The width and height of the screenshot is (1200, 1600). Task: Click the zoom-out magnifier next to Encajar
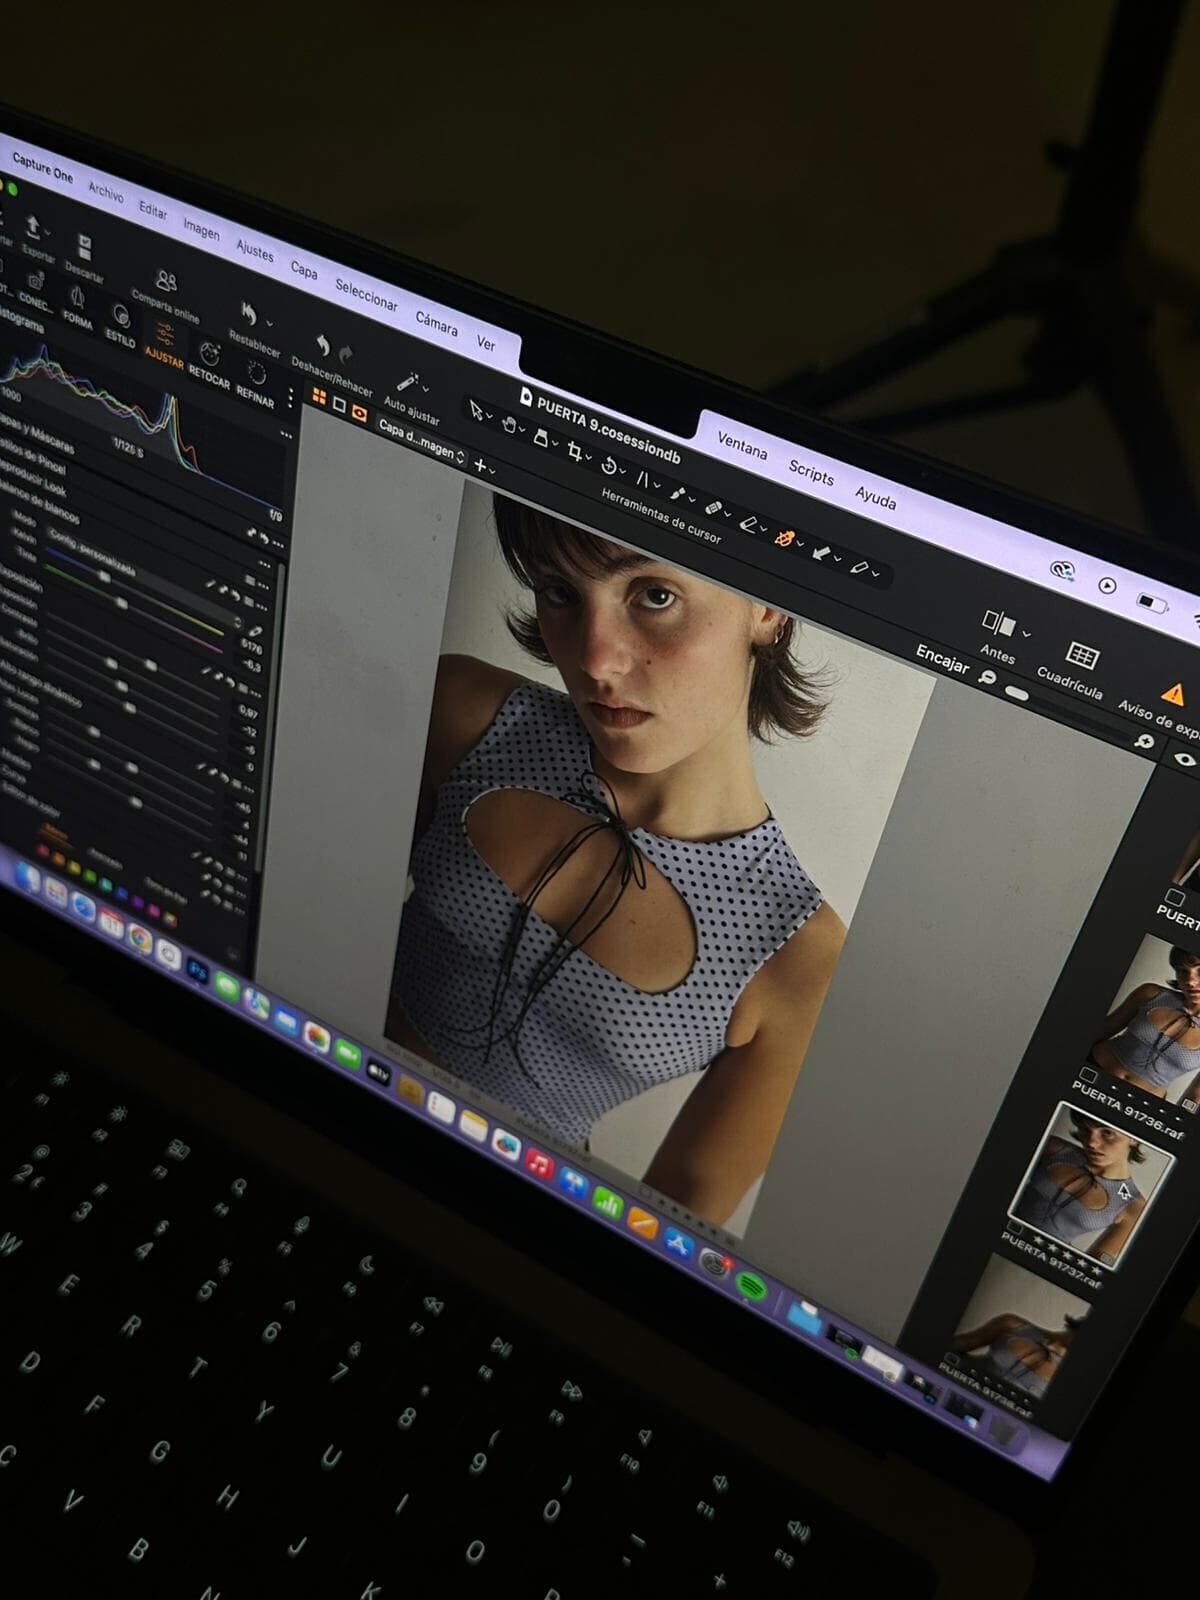[987, 678]
